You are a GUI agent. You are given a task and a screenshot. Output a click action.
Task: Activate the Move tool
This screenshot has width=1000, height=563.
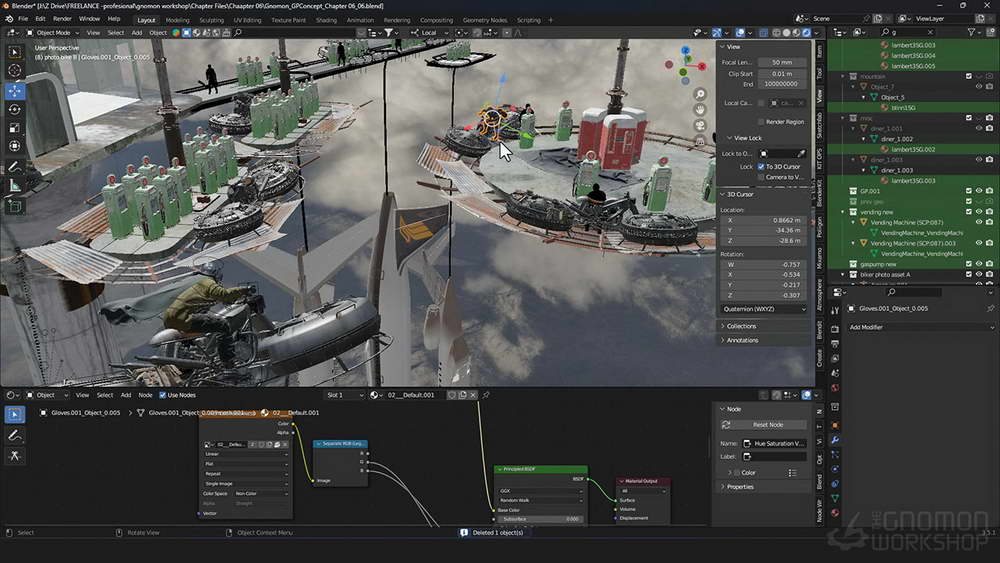(x=15, y=91)
